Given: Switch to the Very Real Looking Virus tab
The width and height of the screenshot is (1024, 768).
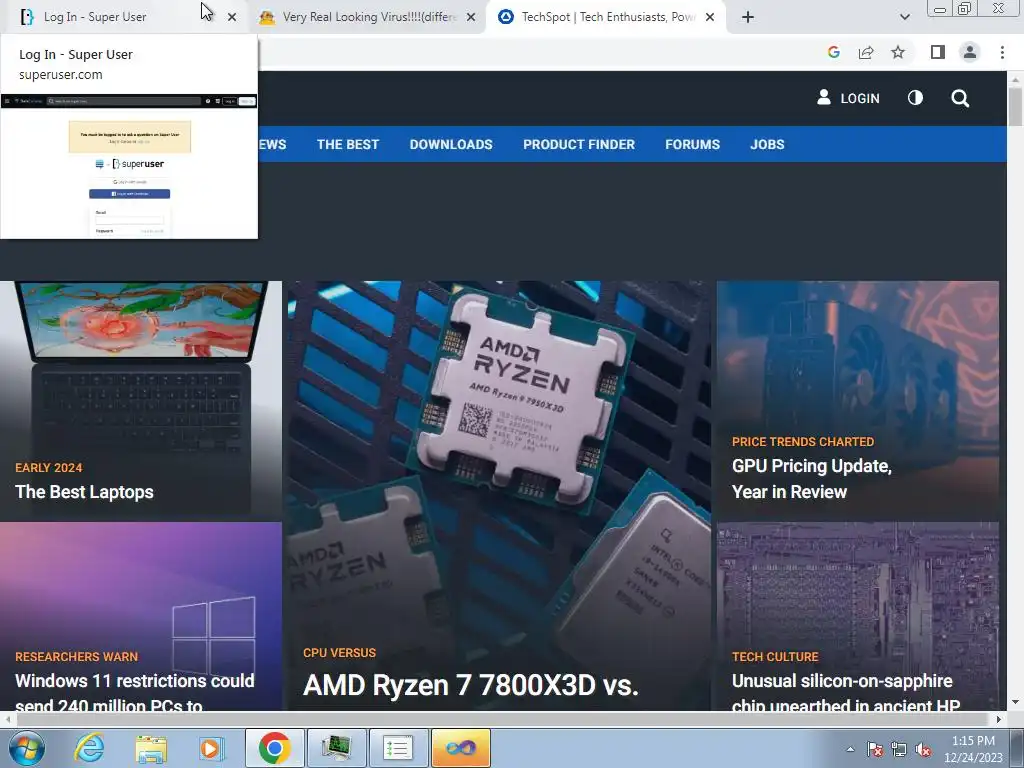Looking at the screenshot, I should click(366, 17).
